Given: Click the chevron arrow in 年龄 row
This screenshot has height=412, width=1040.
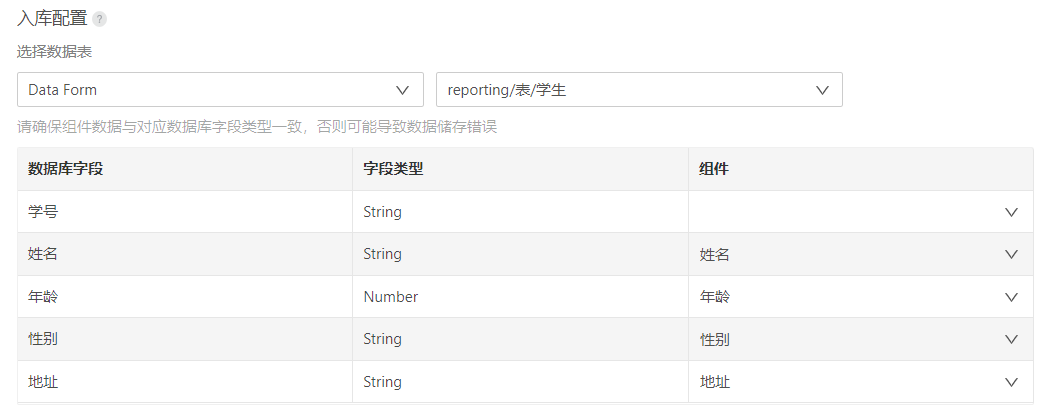Looking at the screenshot, I should point(1011,297).
